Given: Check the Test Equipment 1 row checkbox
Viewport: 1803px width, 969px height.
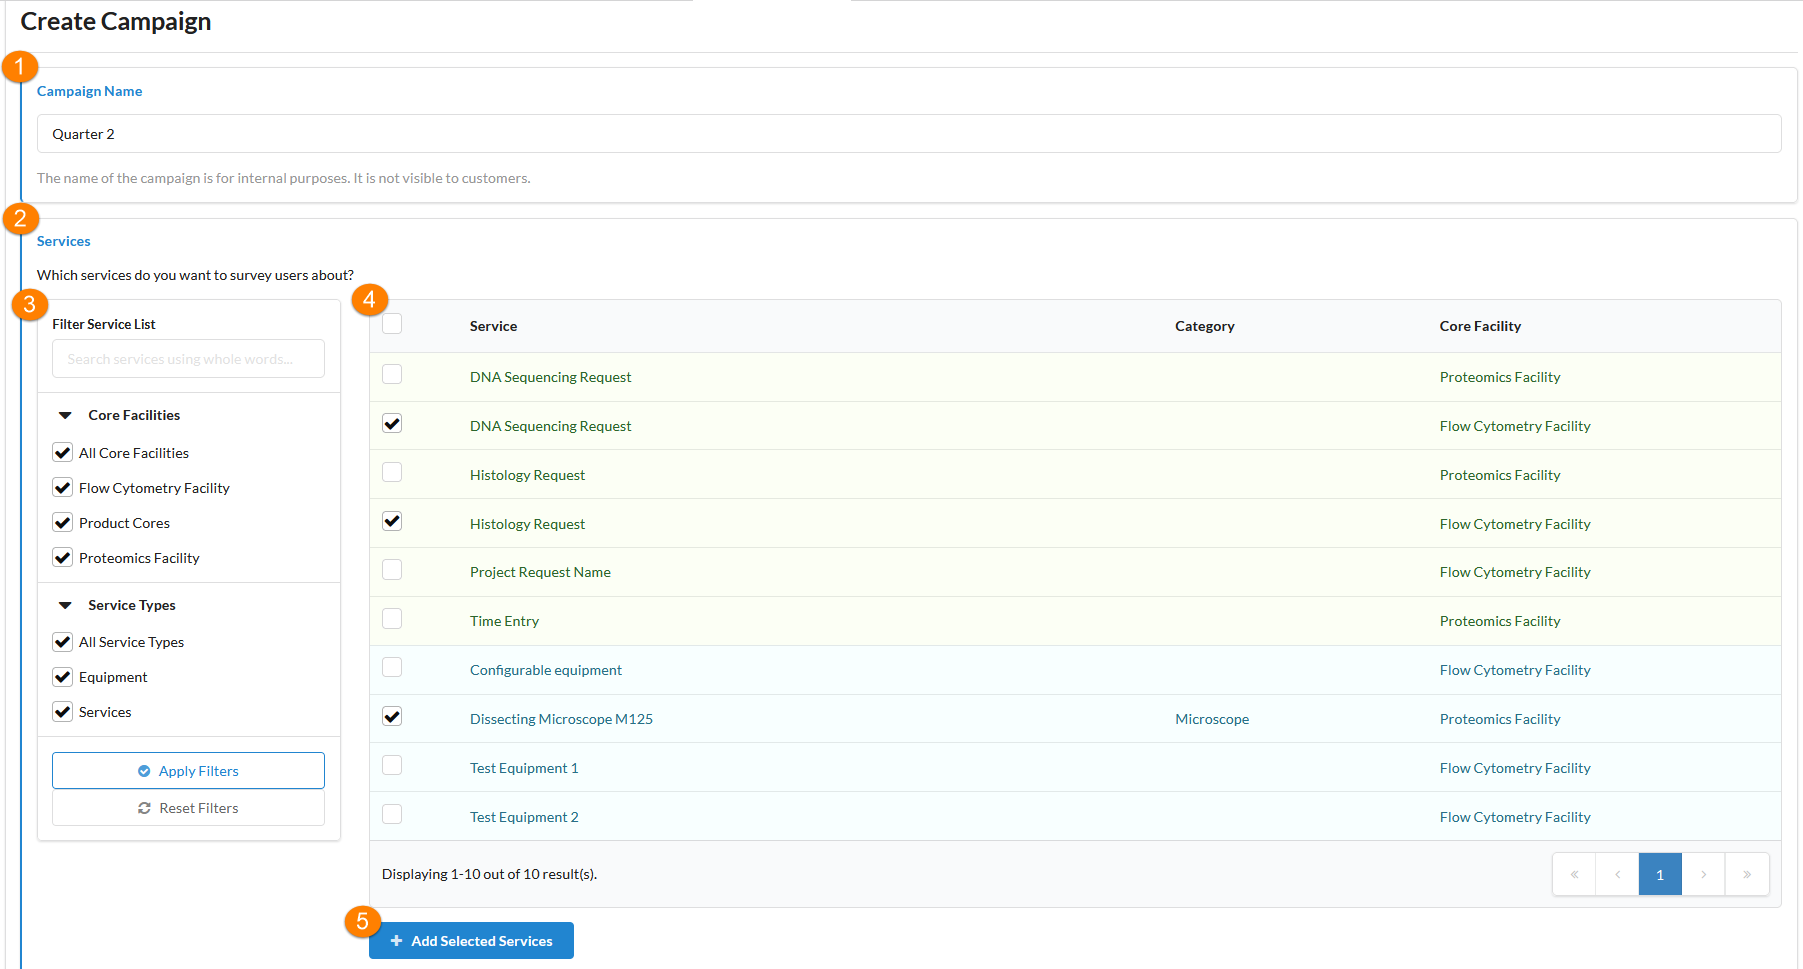Looking at the screenshot, I should [x=392, y=765].
